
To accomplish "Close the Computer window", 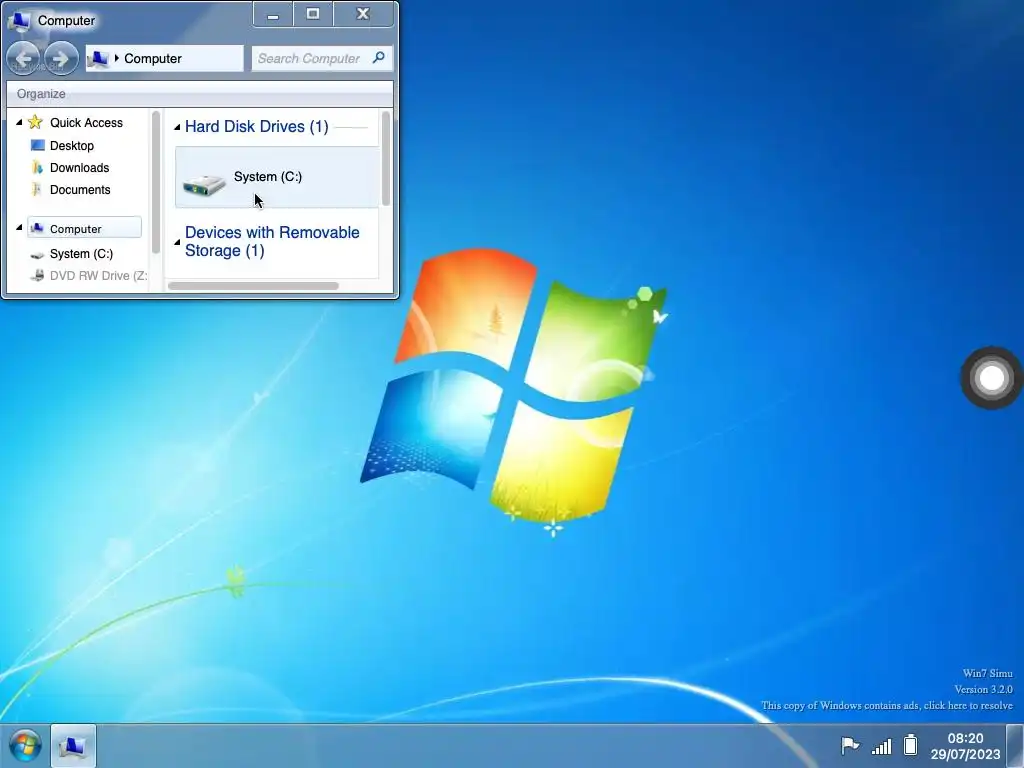I will click(x=363, y=14).
